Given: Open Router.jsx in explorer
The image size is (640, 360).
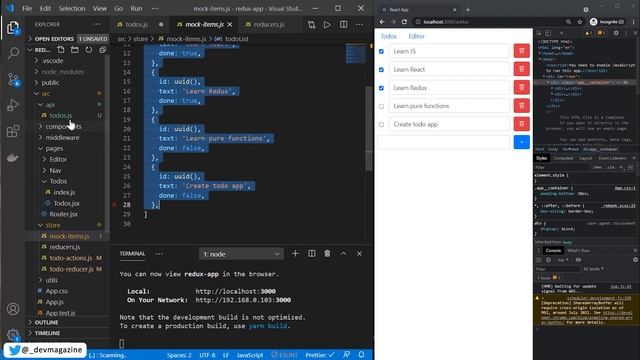Looking at the screenshot, I should (63, 214).
